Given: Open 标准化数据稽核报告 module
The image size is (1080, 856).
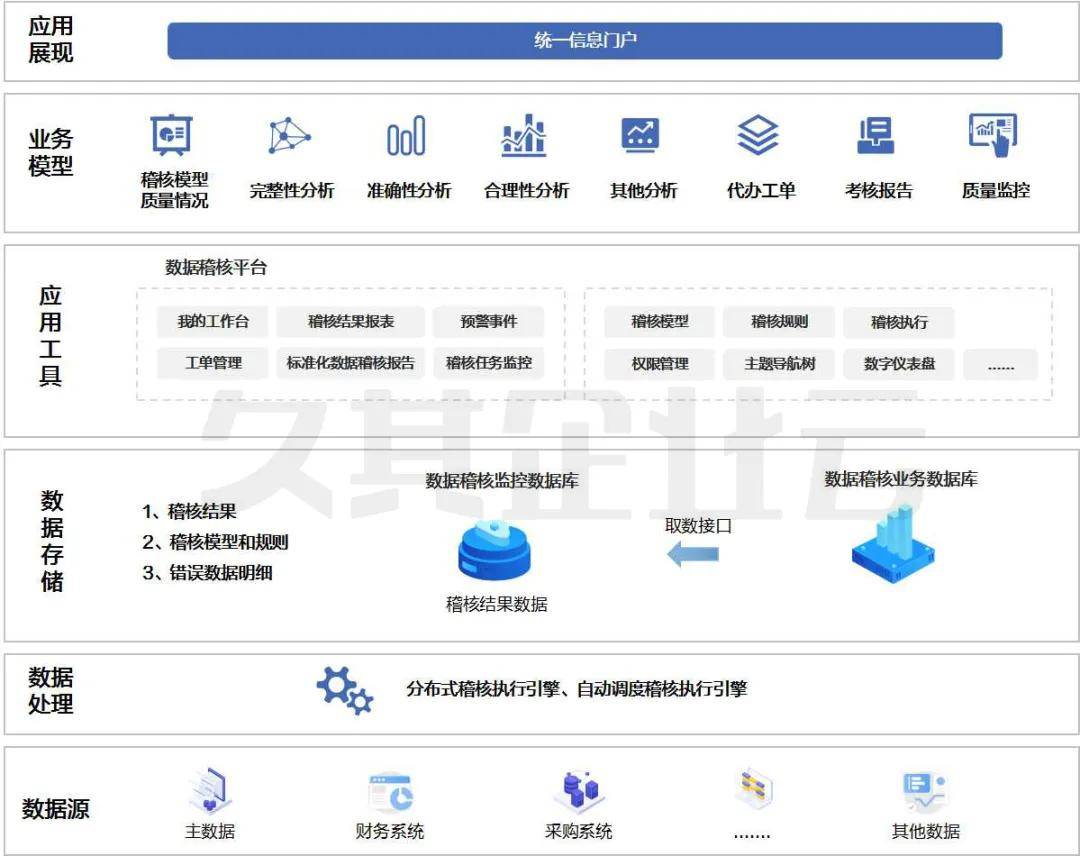Looking at the screenshot, I should [x=351, y=363].
